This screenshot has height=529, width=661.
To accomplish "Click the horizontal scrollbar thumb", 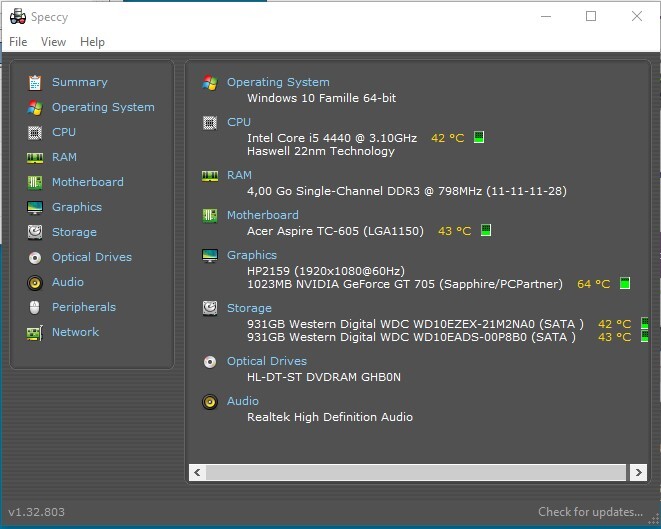I will (416, 472).
